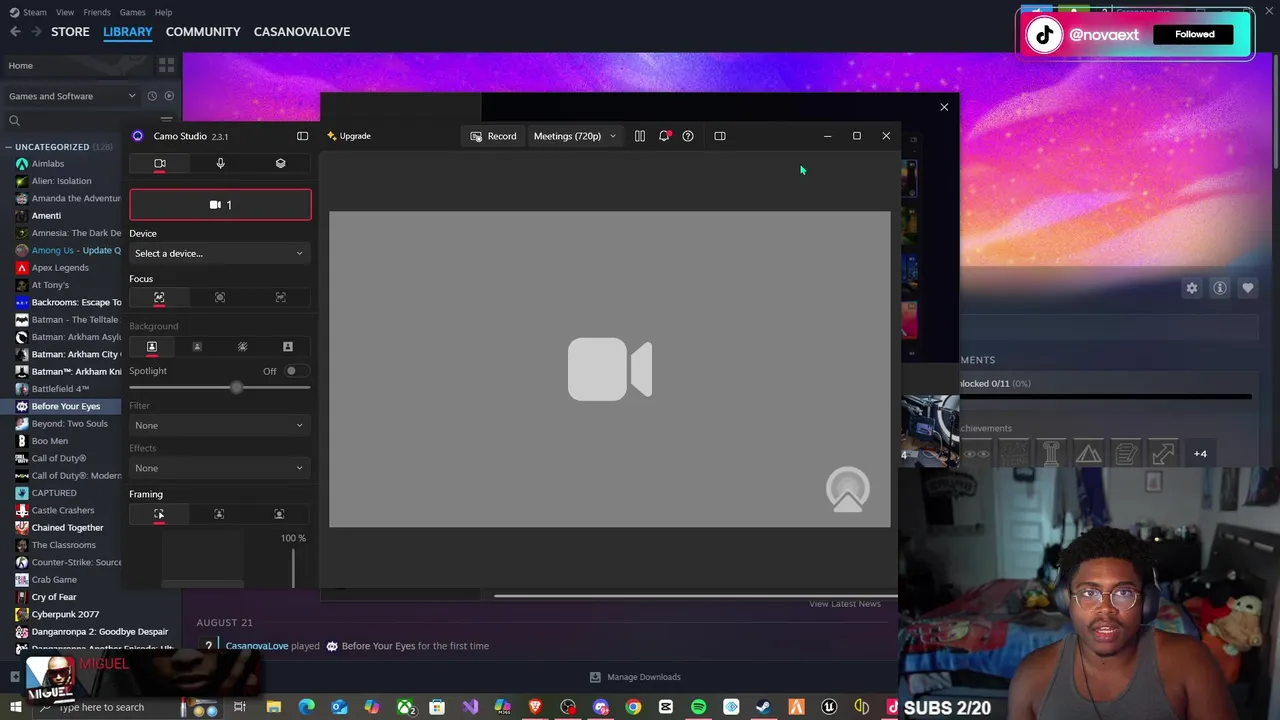Screen dimensions: 1280x720
Task: Close the overlay window behind Camo Studio
Action: [x=944, y=107]
